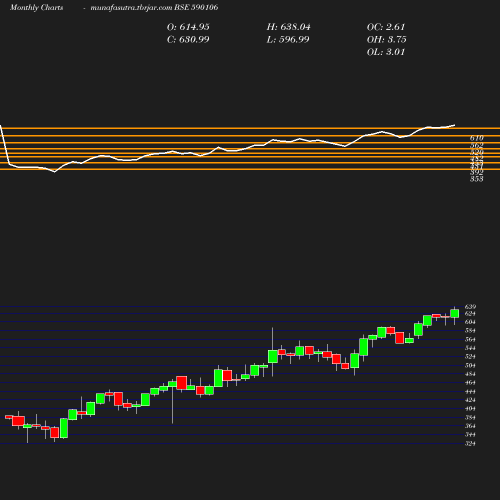Select the close price 'C: 630.99'
Screen dimensions: 500x500
188,39
